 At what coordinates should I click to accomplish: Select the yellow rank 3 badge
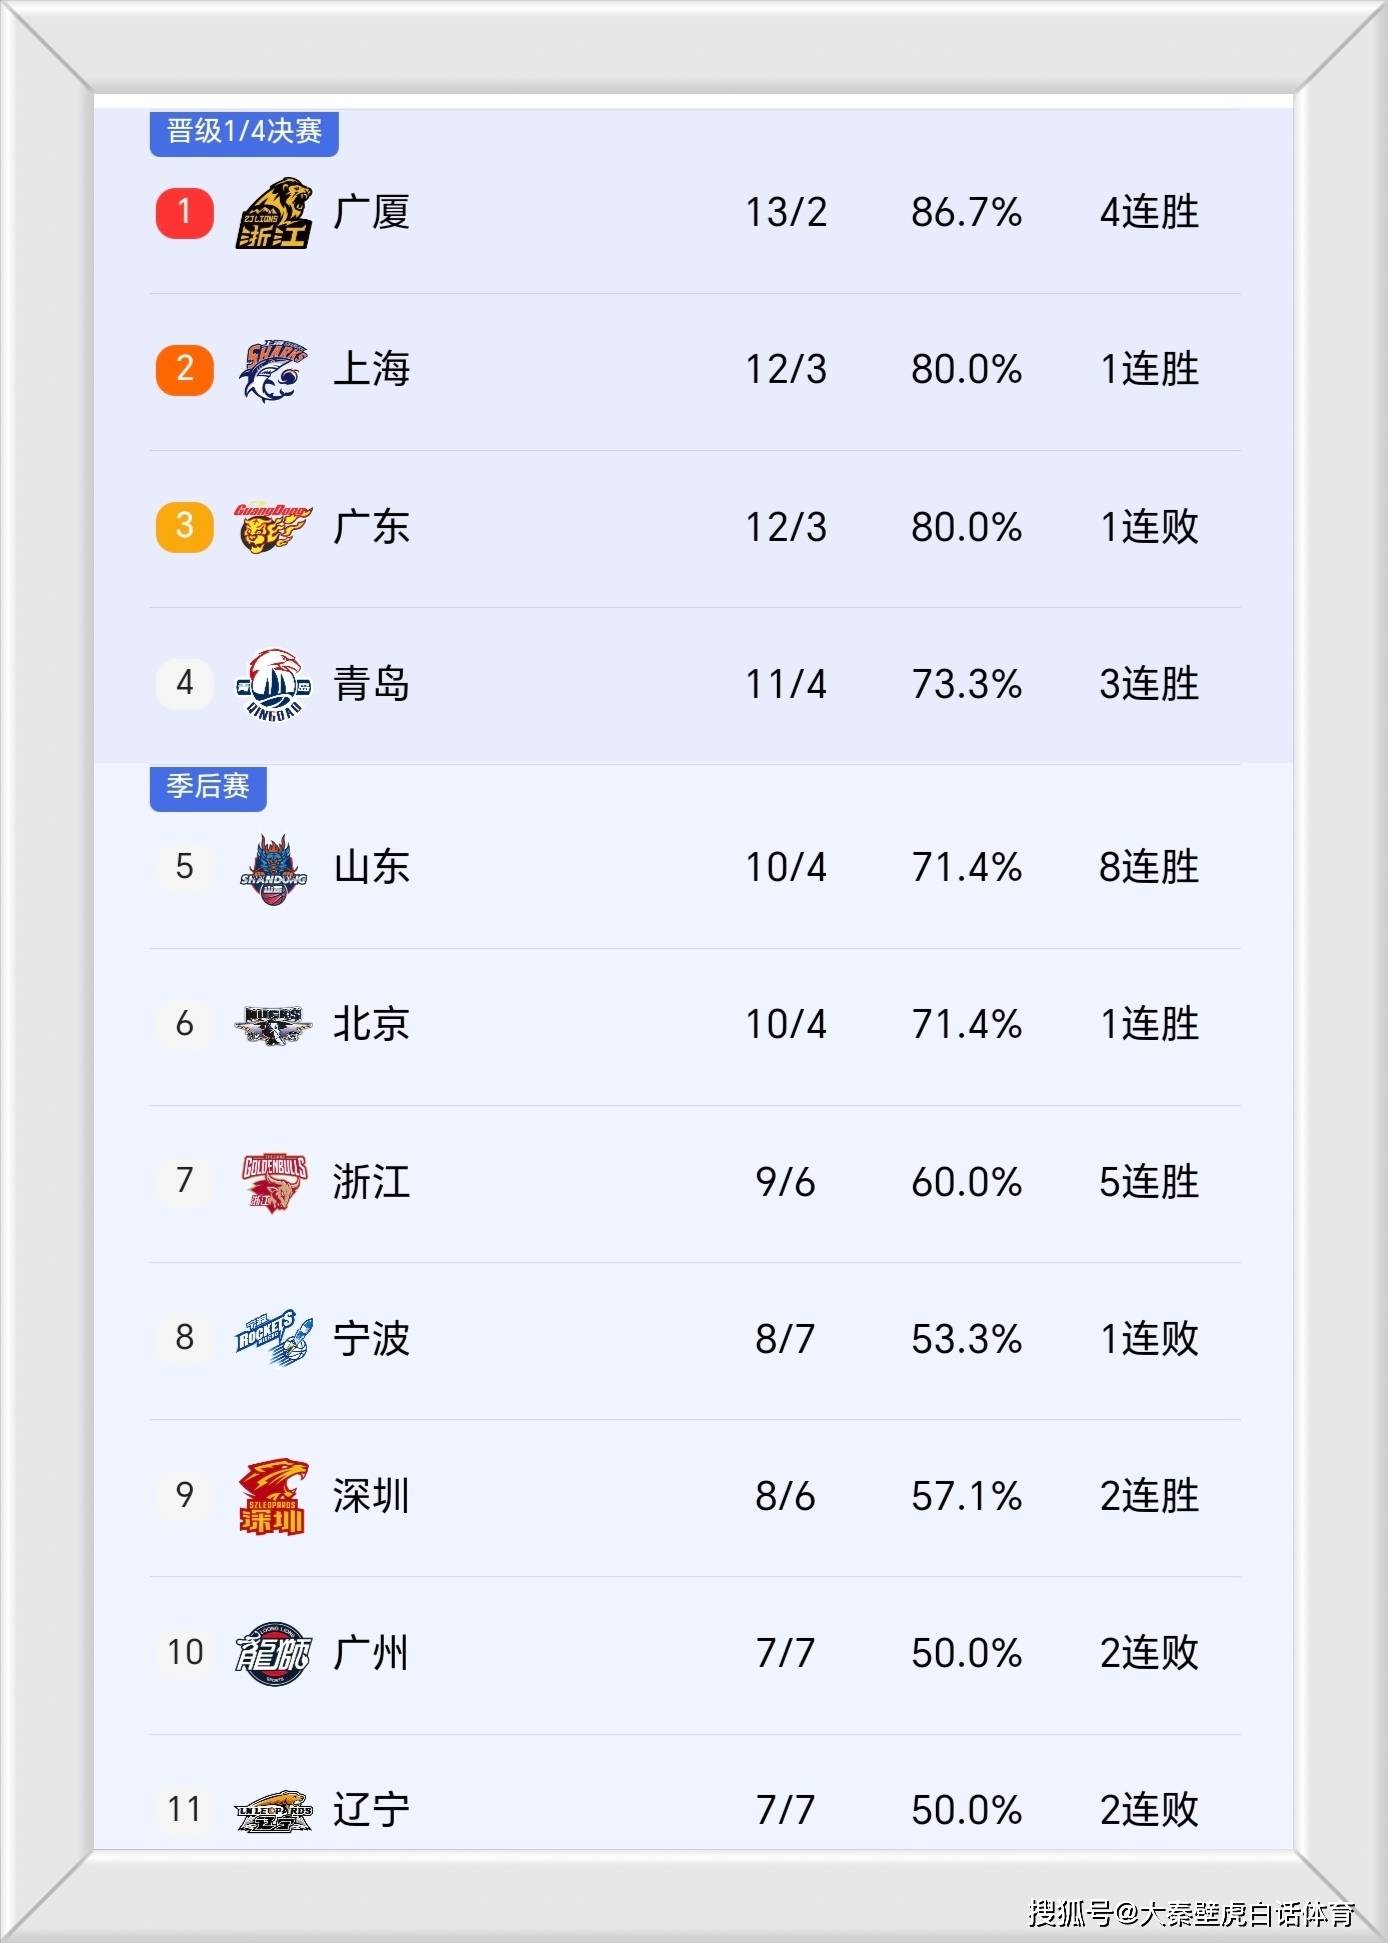coord(185,527)
